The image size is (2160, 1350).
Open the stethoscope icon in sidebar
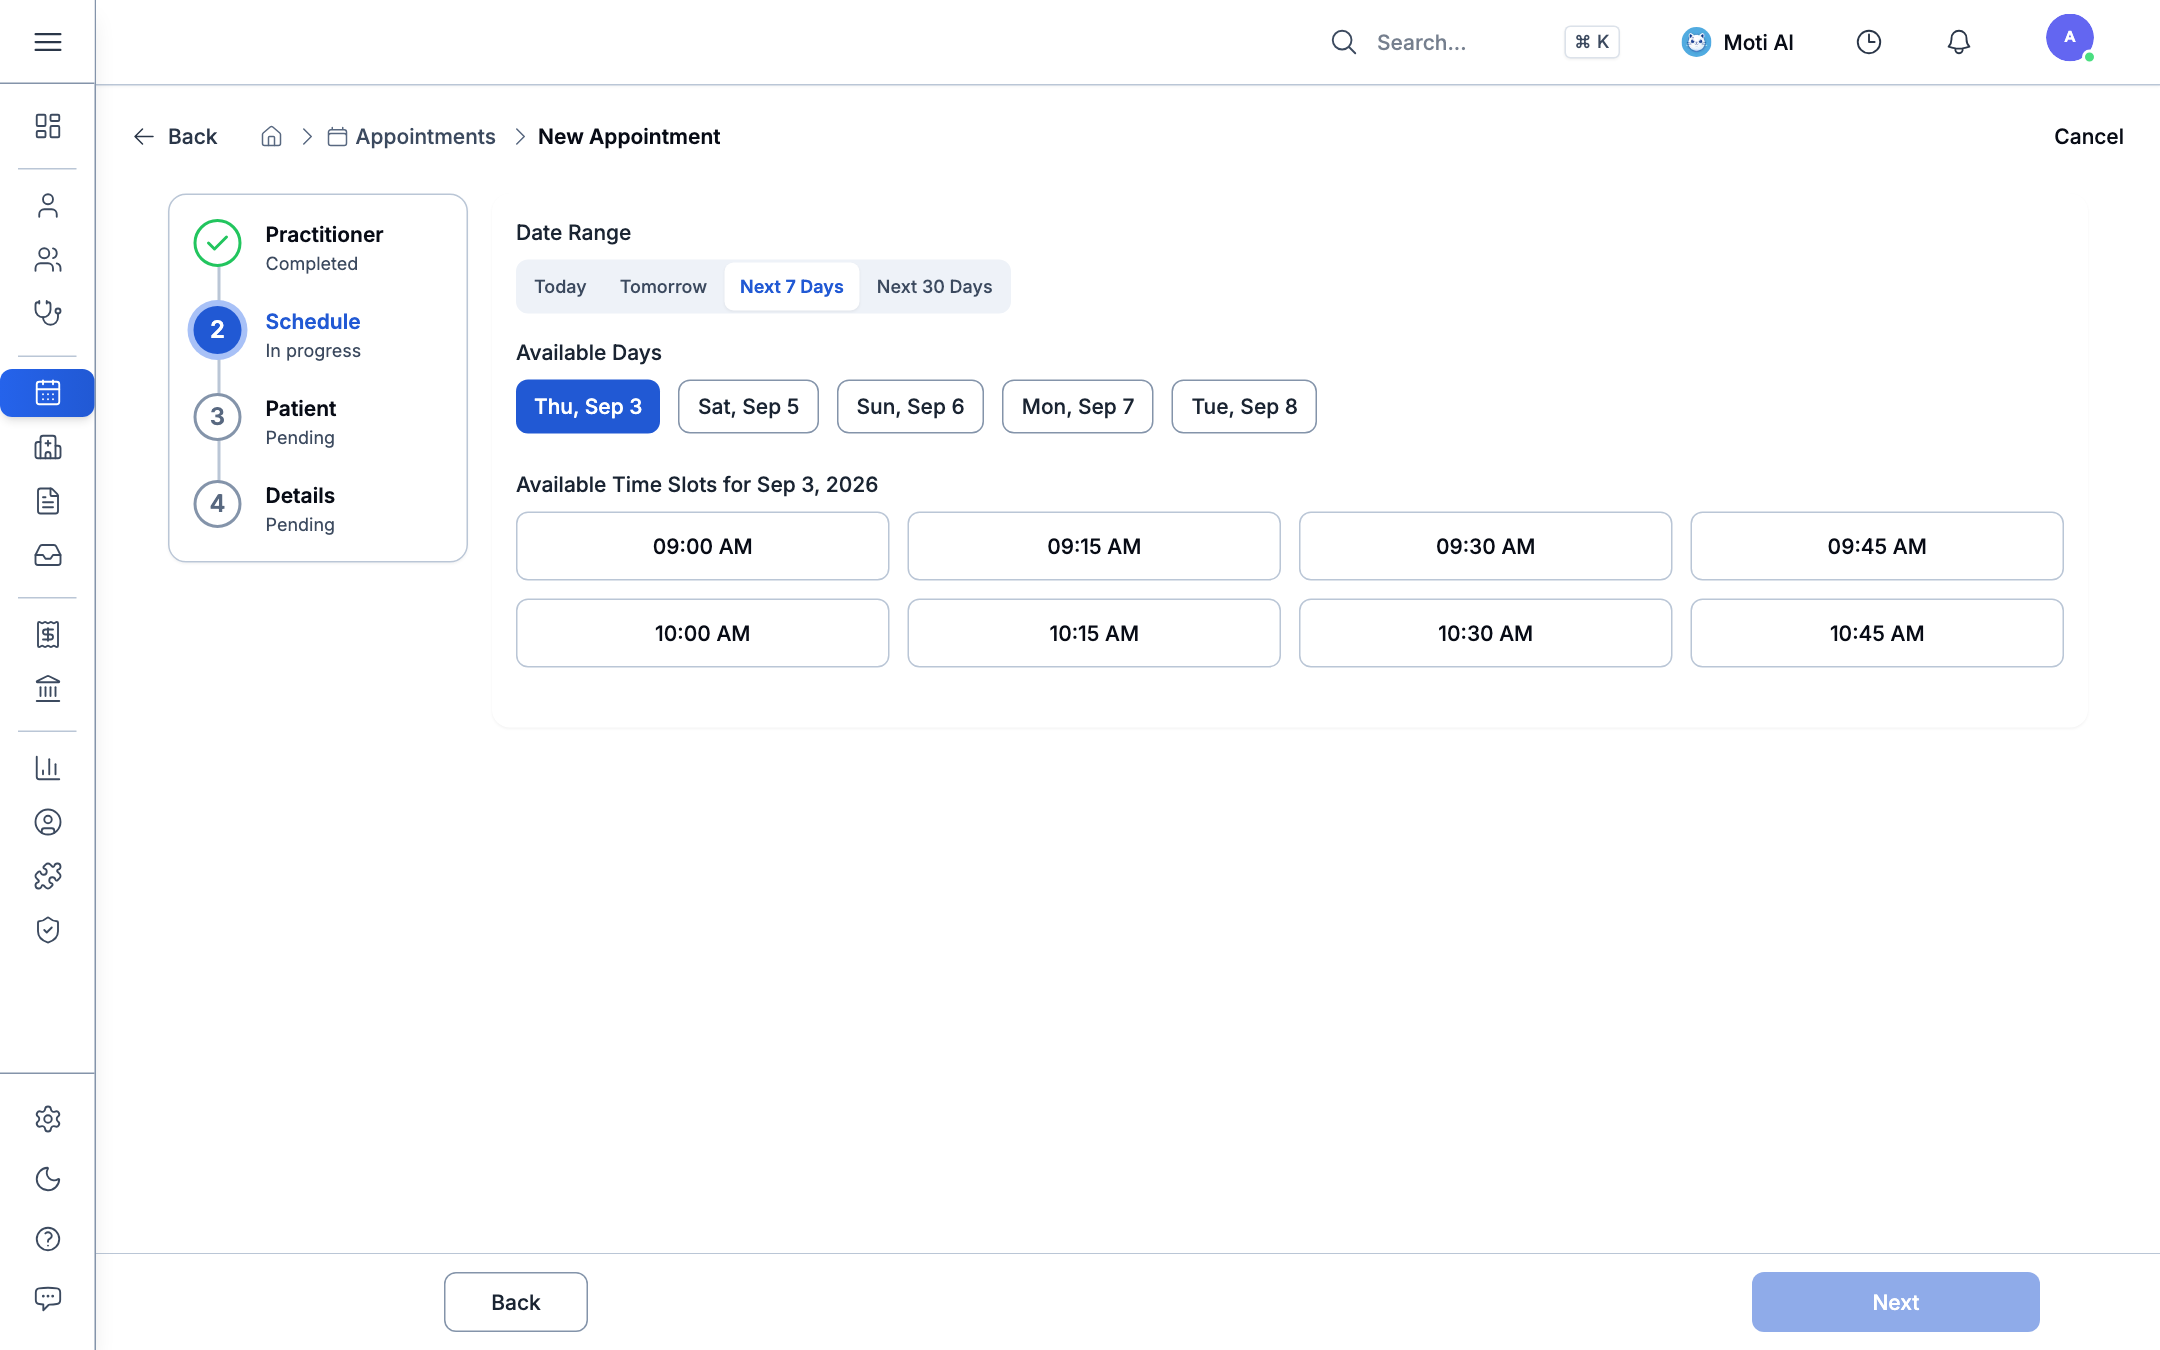click(x=47, y=313)
